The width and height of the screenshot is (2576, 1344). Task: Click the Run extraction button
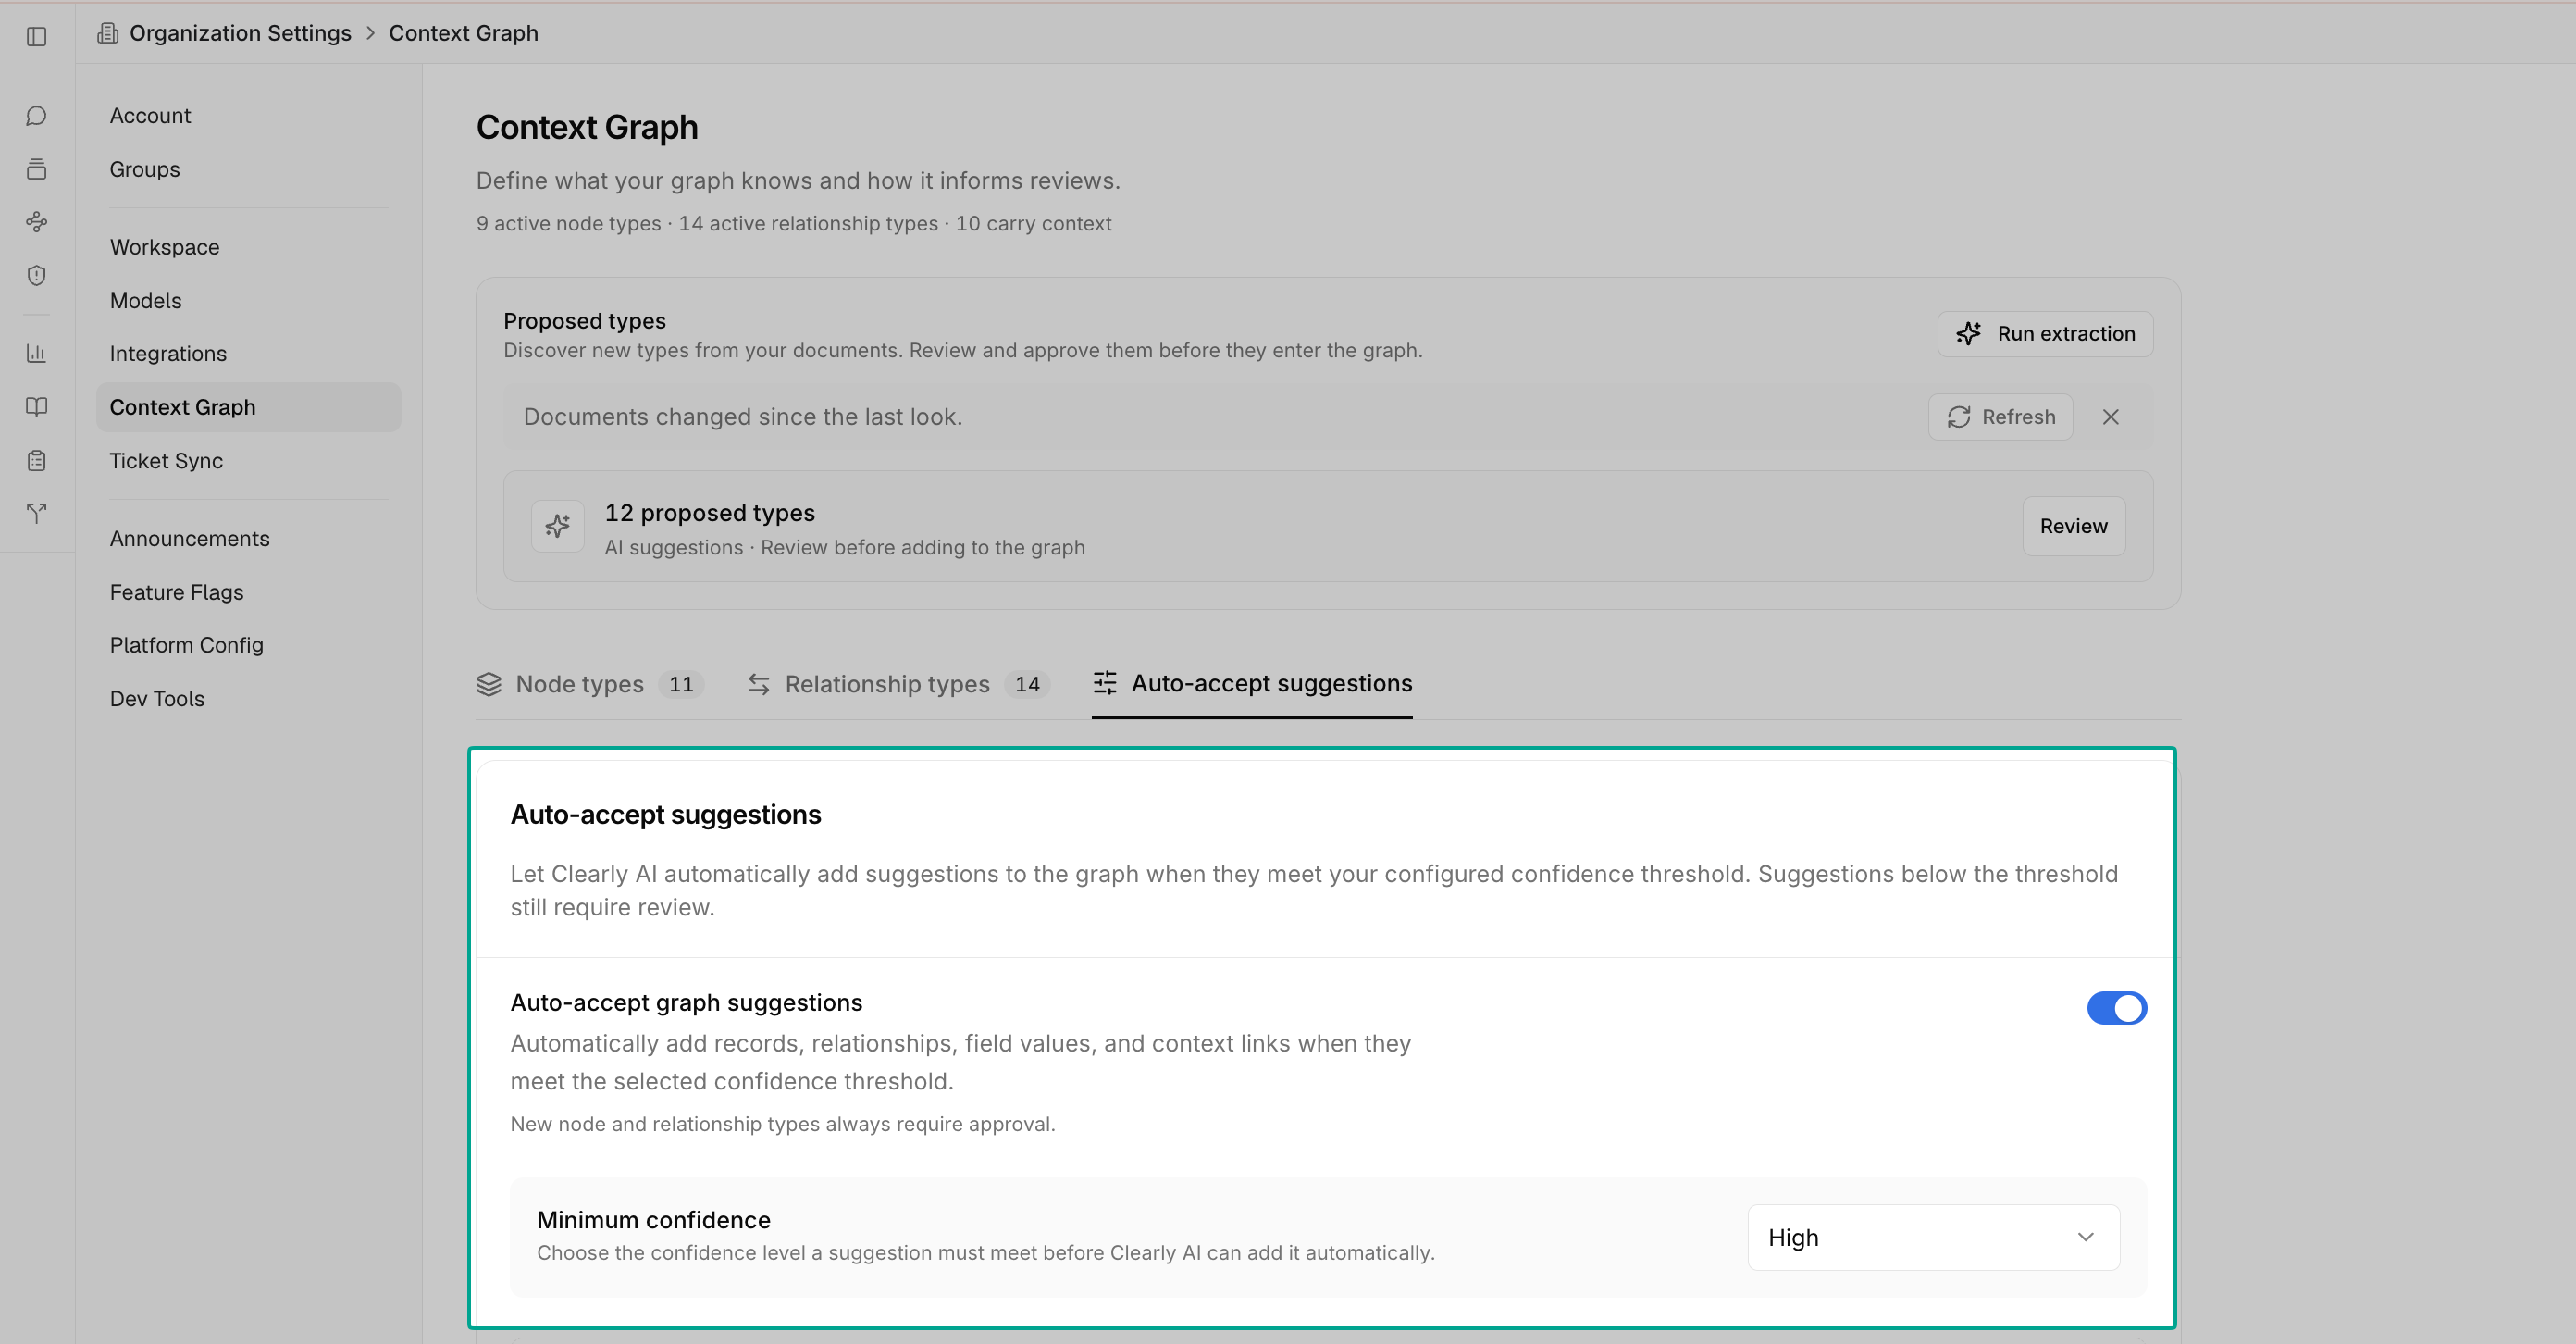tap(2045, 334)
